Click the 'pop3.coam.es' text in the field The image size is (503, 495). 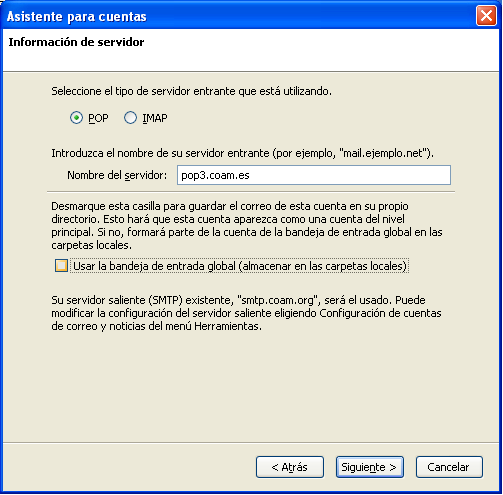point(215,175)
